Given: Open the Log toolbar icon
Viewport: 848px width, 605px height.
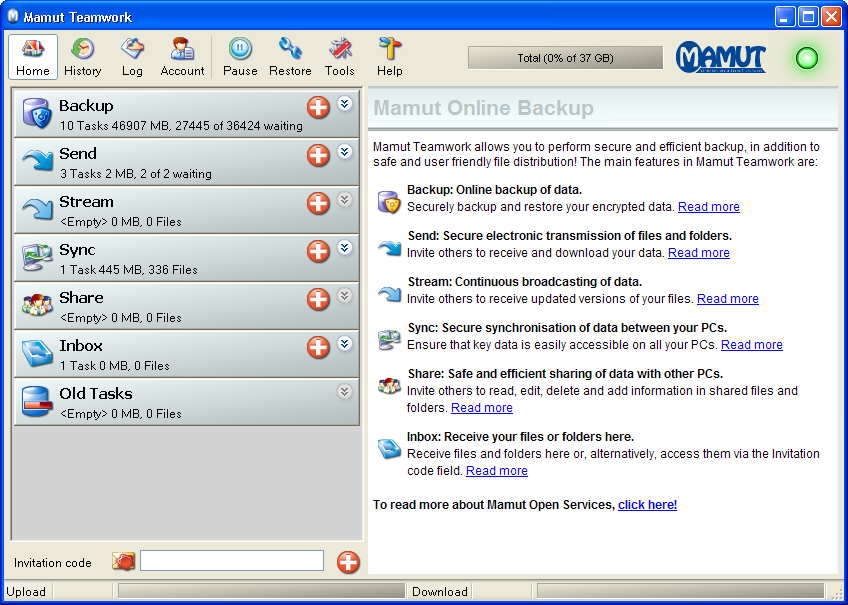Looking at the screenshot, I should 132,57.
